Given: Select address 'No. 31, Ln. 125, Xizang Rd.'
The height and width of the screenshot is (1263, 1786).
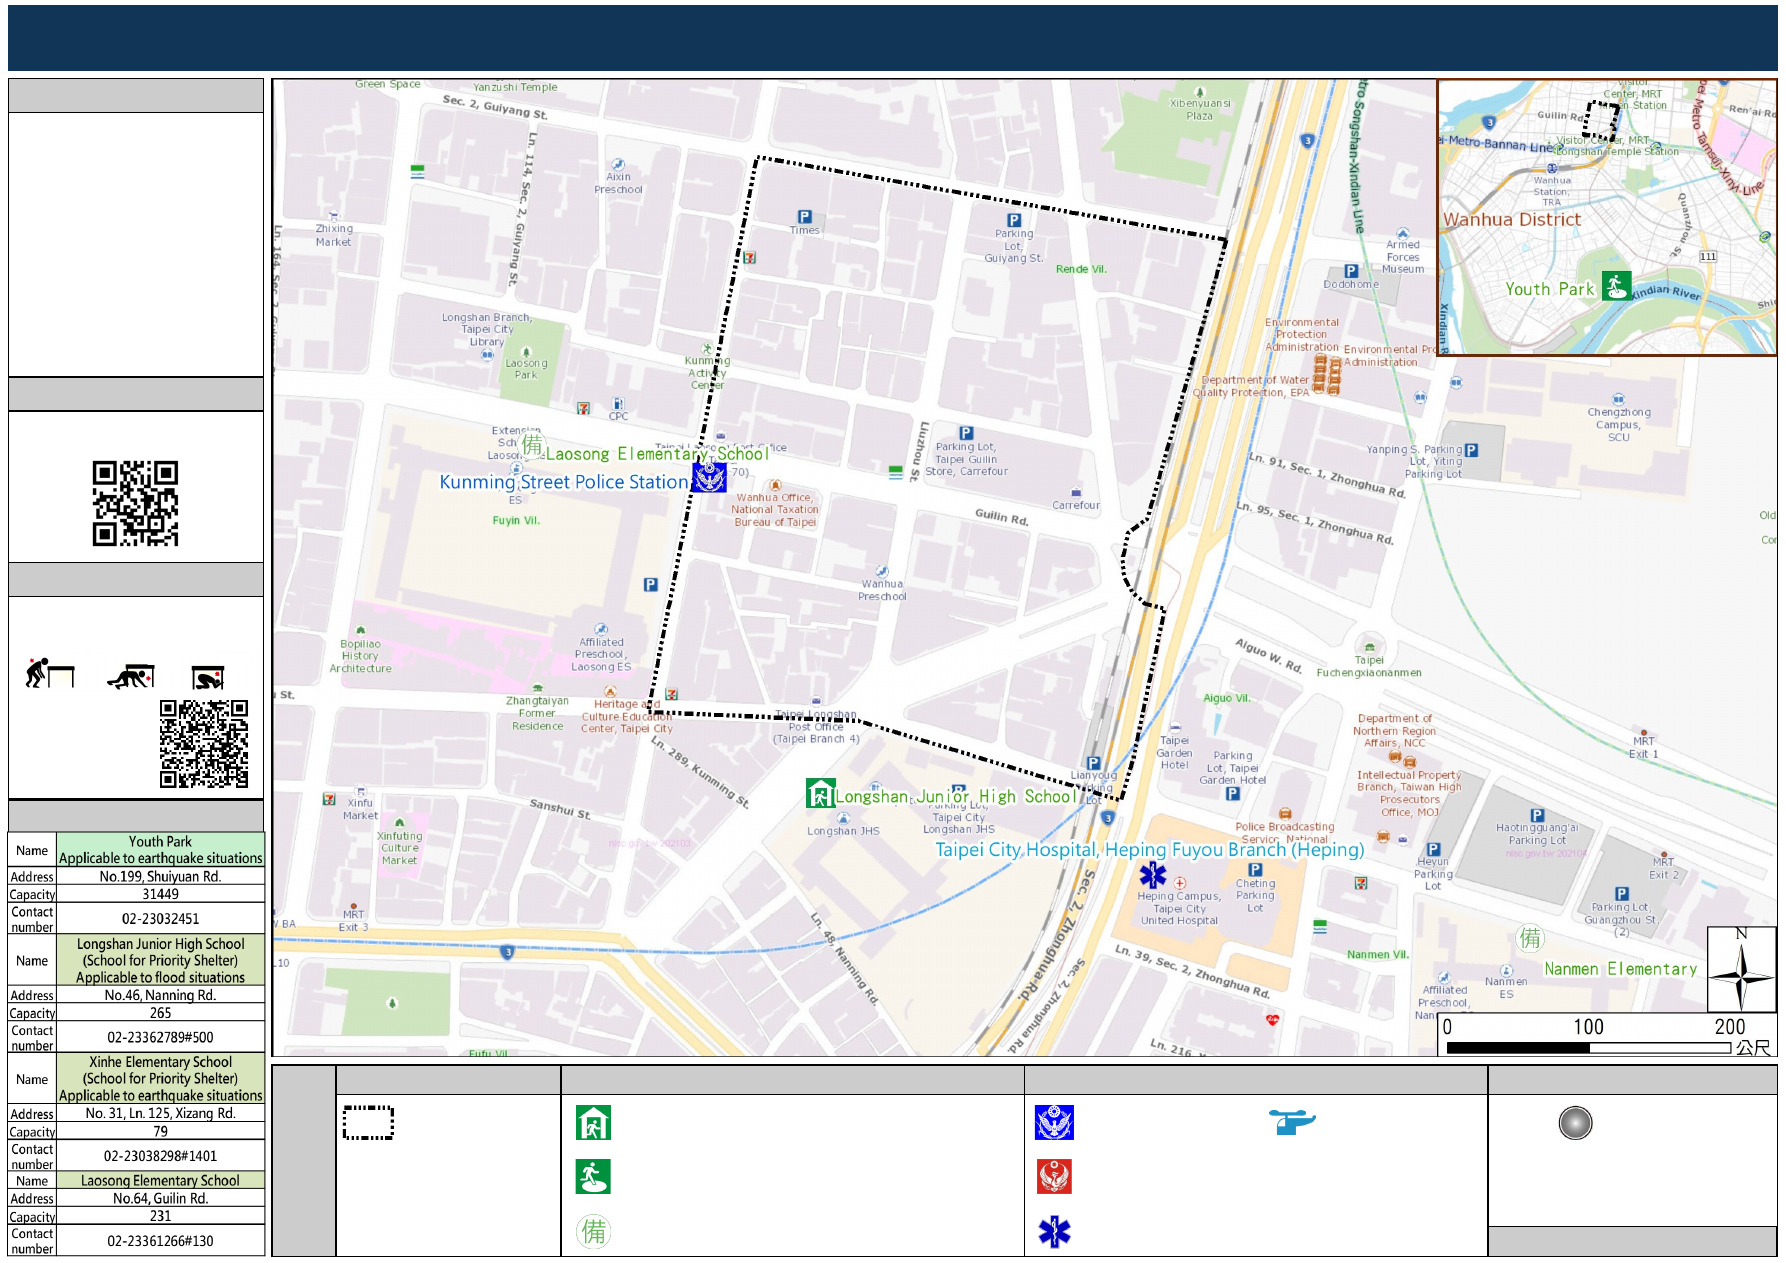Looking at the screenshot, I should pos(160,1113).
